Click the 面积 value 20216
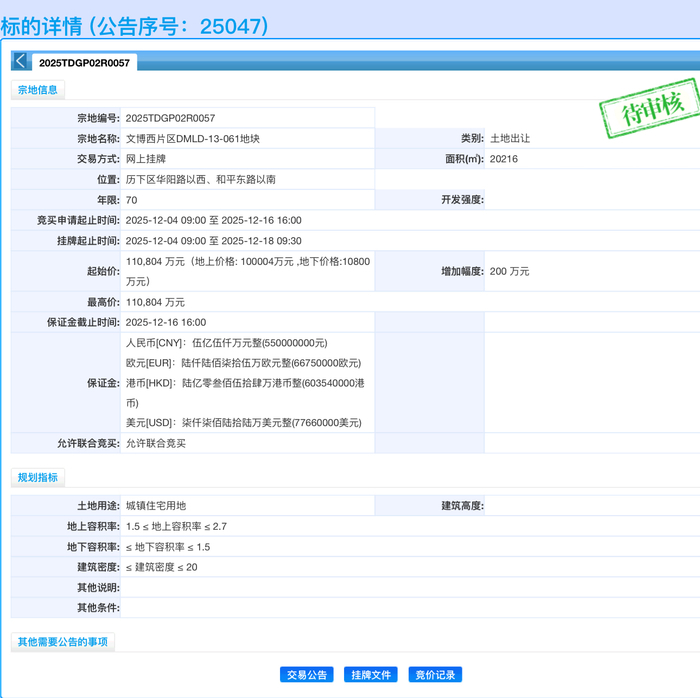This screenshot has width=700, height=698. click(x=504, y=159)
